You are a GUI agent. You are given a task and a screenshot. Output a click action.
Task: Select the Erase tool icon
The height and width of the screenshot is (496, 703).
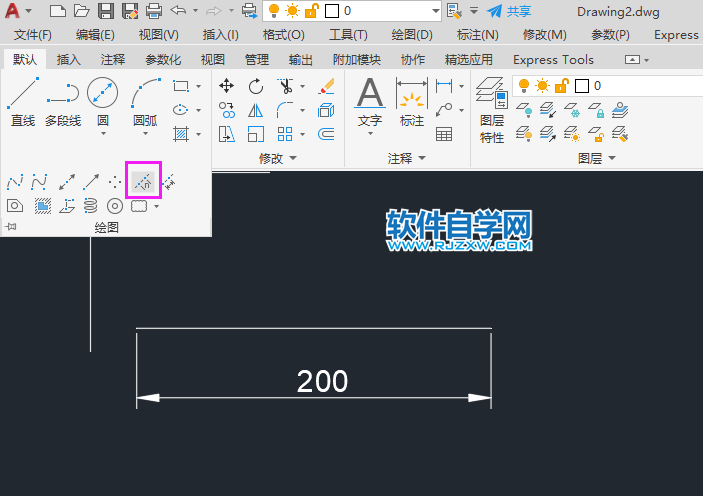[x=326, y=86]
